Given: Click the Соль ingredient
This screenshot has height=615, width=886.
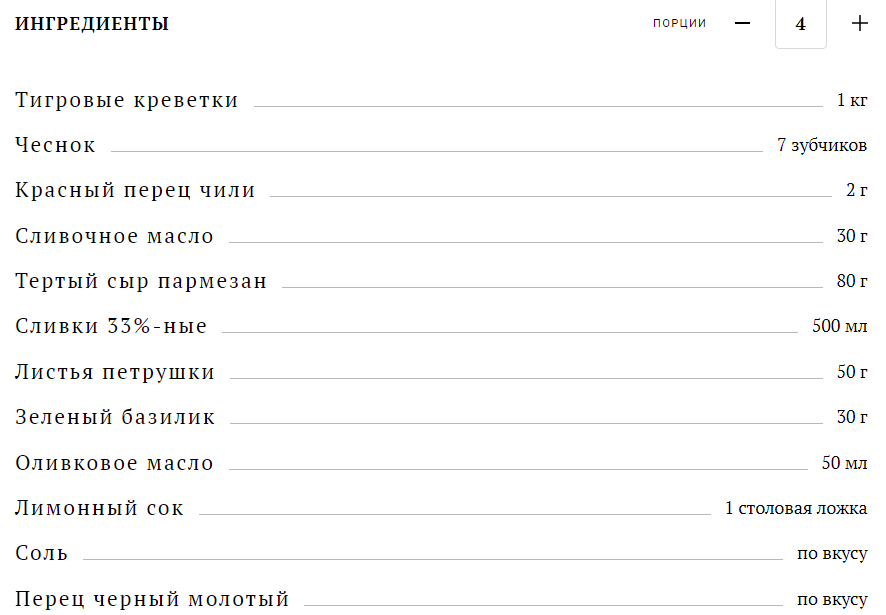Looking at the screenshot, I should click(42, 553).
